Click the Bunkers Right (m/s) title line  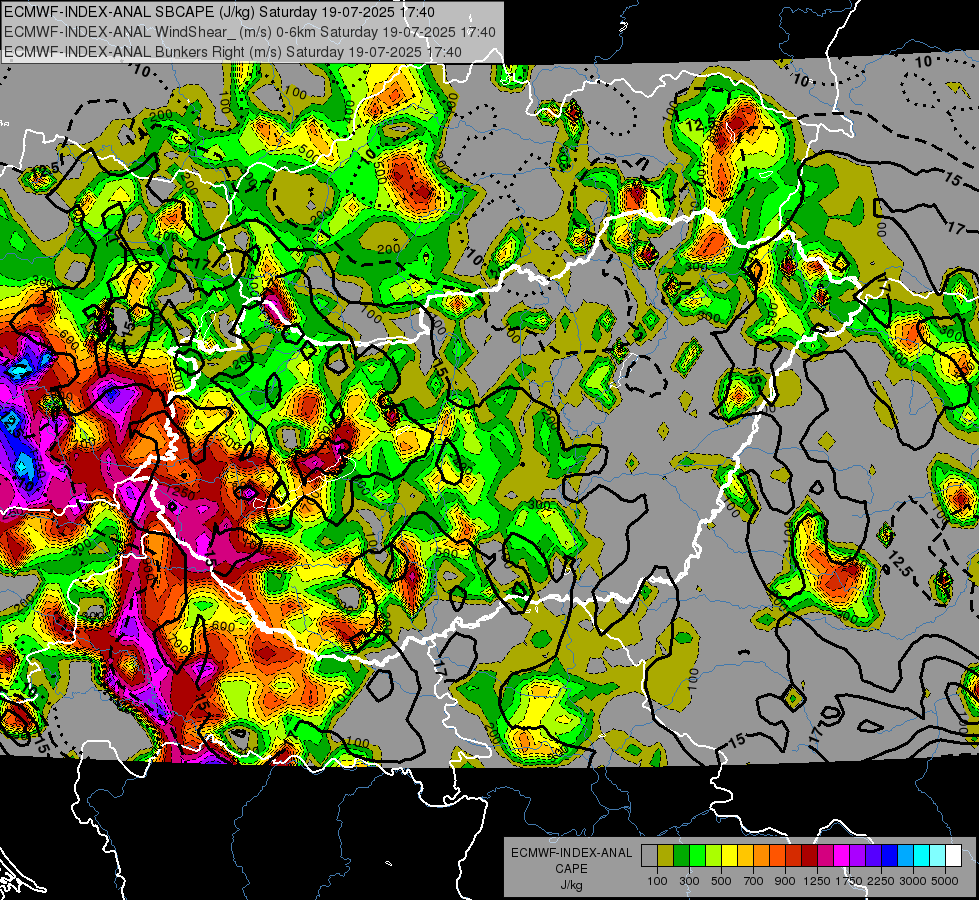[233, 52]
